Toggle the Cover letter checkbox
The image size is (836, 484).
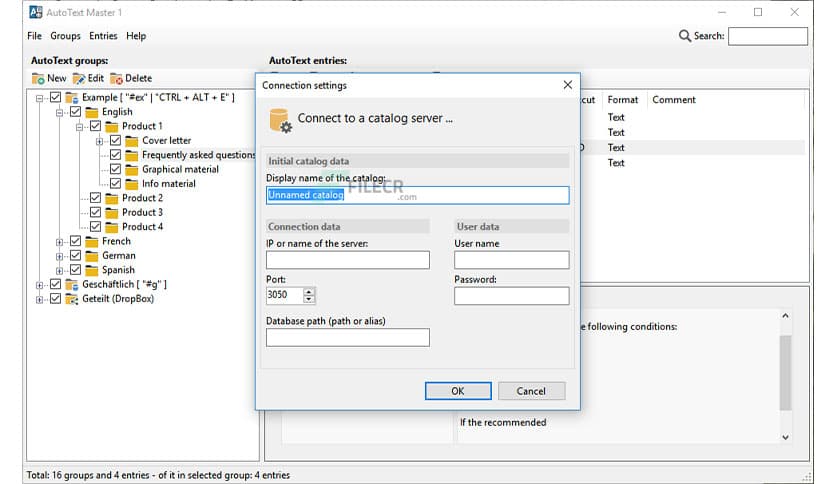[116, 140]
